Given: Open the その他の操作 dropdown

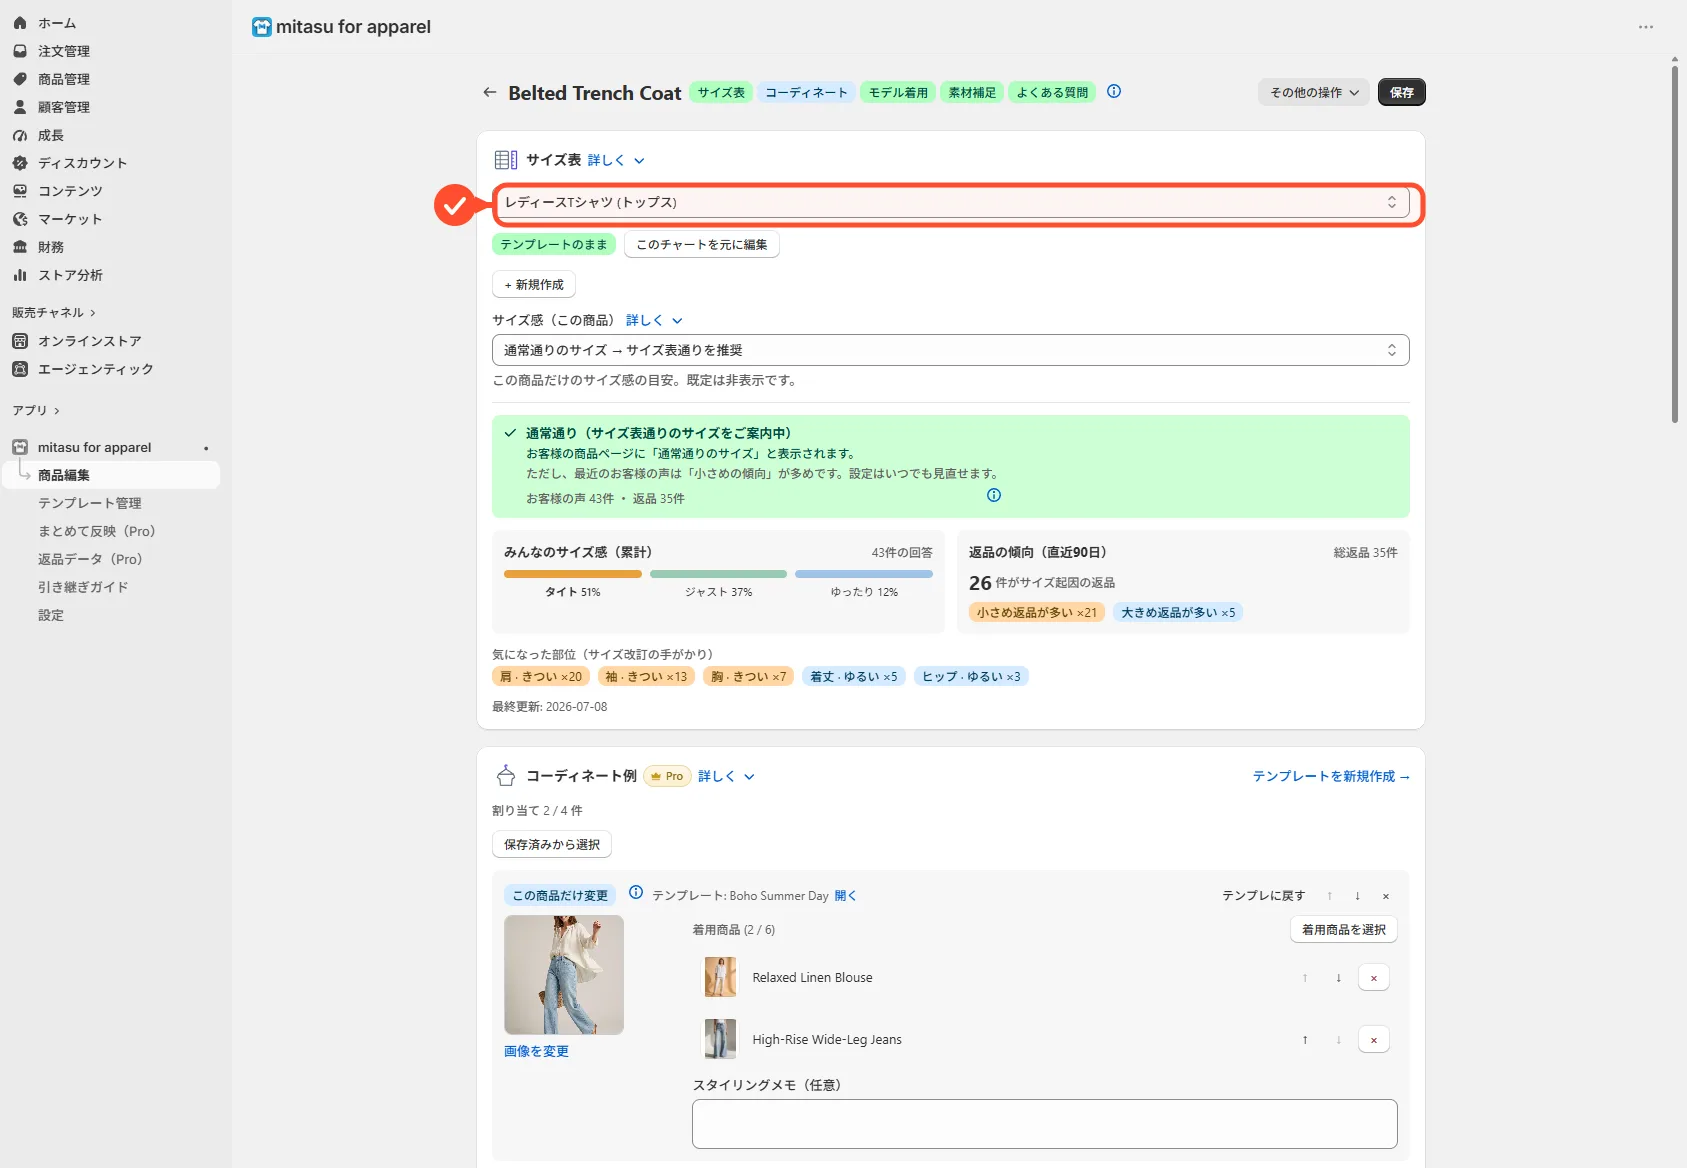Looking at the screenshot, I should pos(1313,92).
